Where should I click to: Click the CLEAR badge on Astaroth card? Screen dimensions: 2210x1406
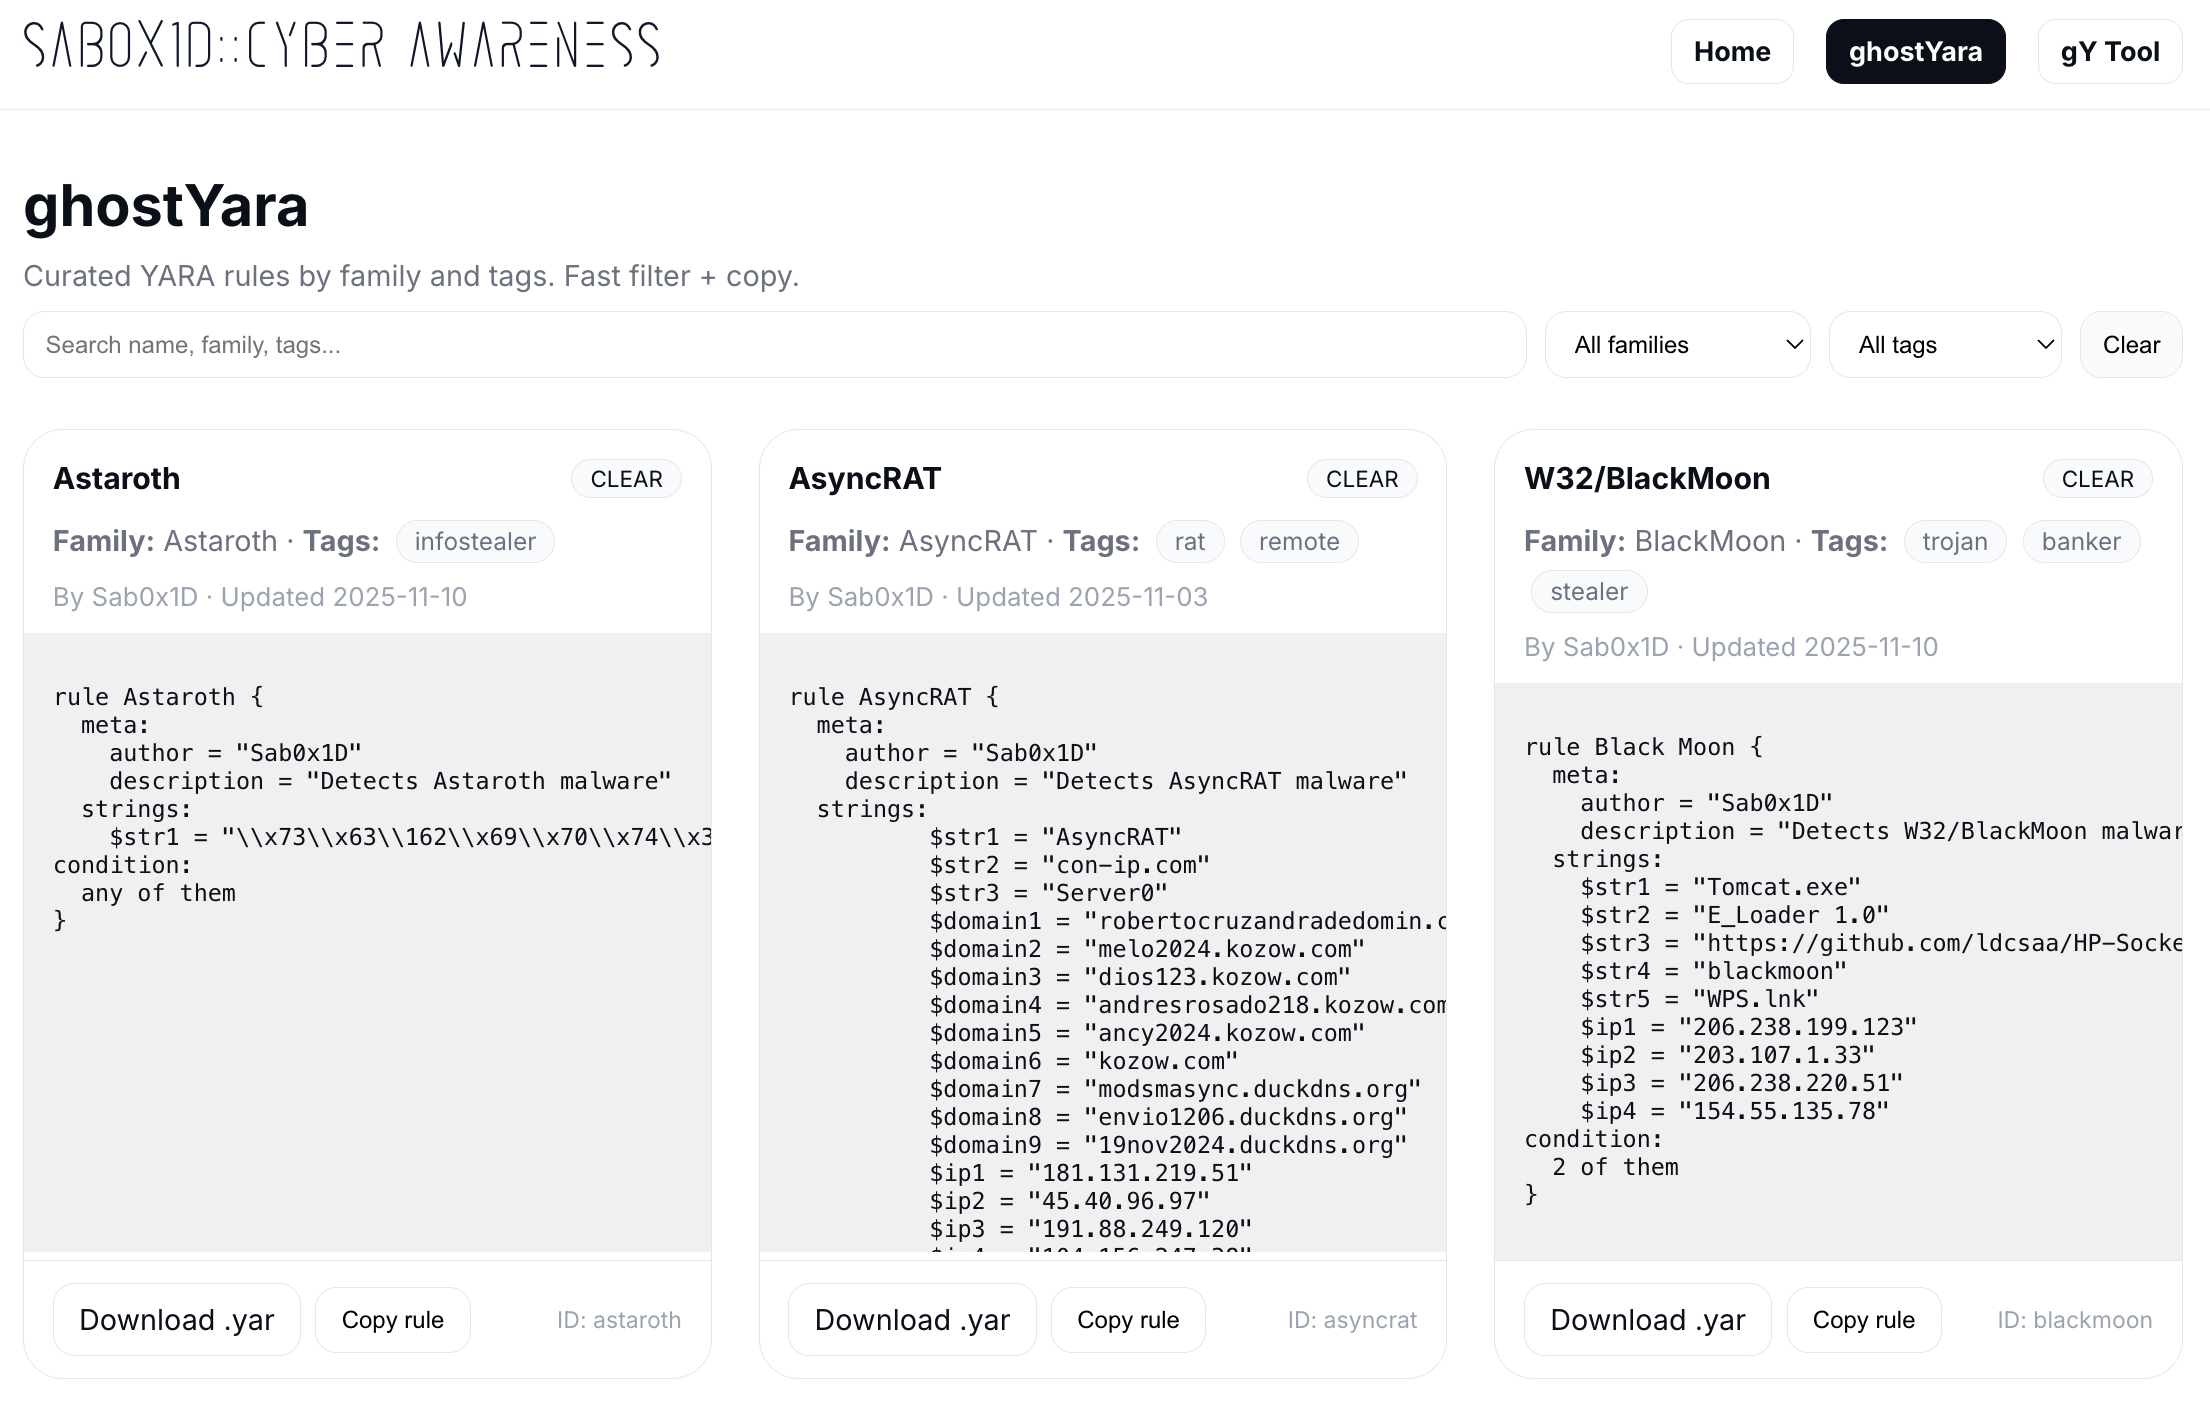point(626,479)
